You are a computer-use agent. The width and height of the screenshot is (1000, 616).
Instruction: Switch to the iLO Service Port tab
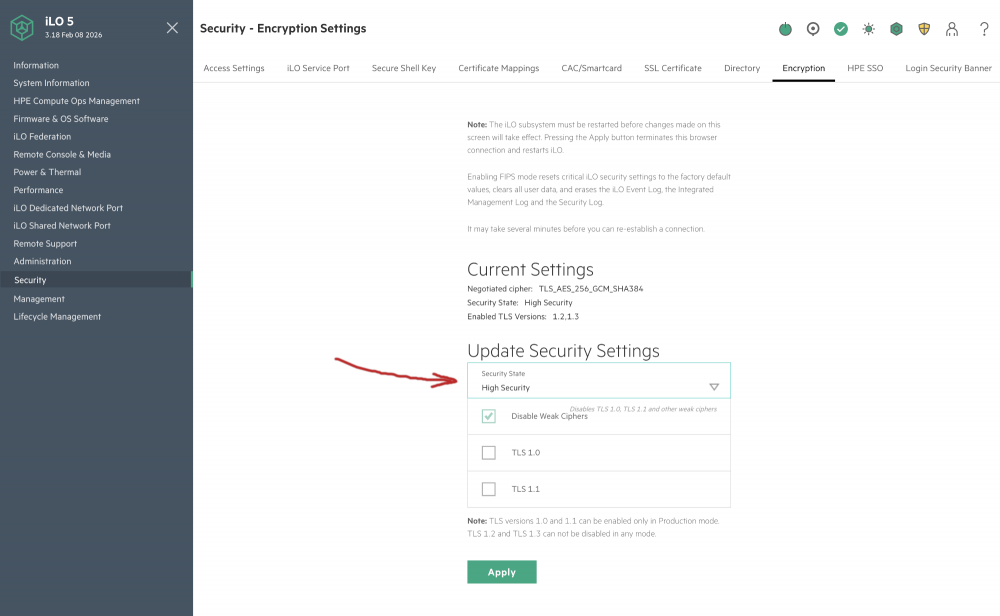[318, 68]
